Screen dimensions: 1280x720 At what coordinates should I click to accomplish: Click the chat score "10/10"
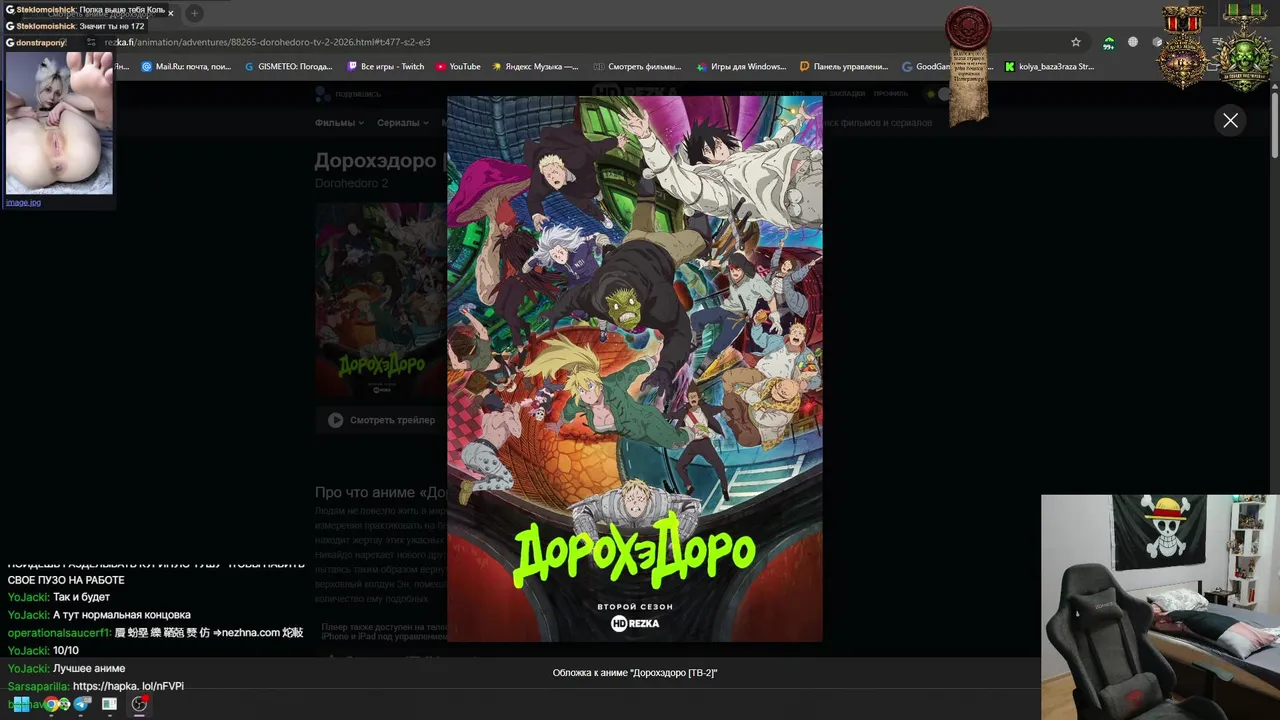pos(66,651)
